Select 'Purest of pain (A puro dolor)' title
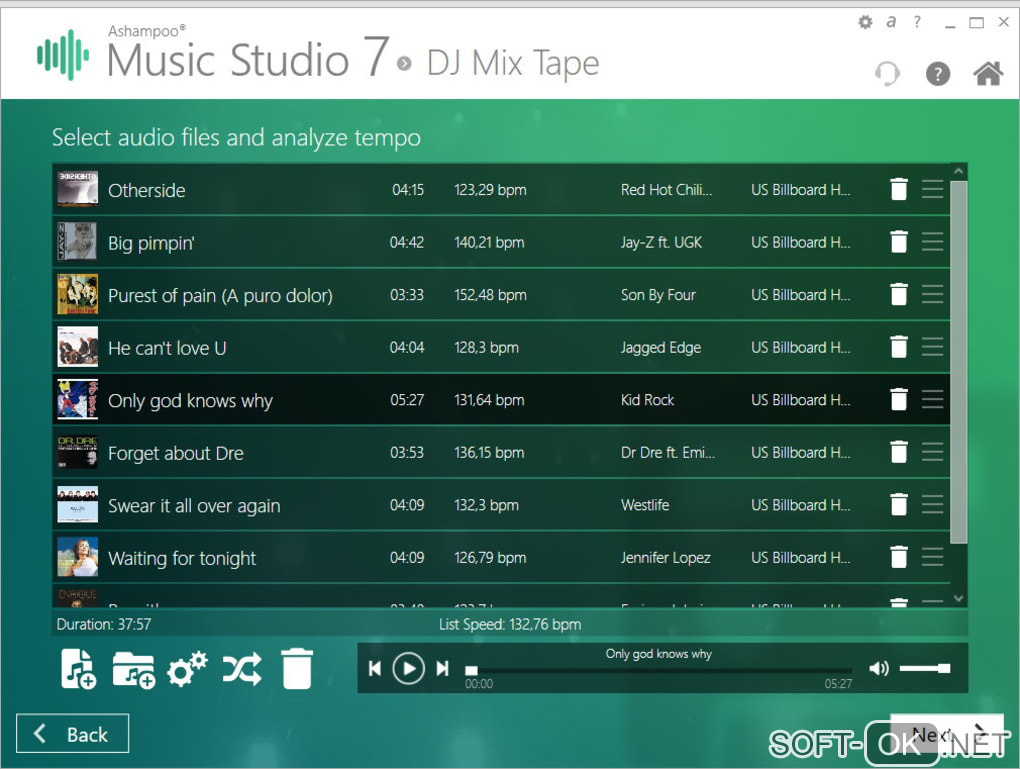 click(x=220, y=295)
